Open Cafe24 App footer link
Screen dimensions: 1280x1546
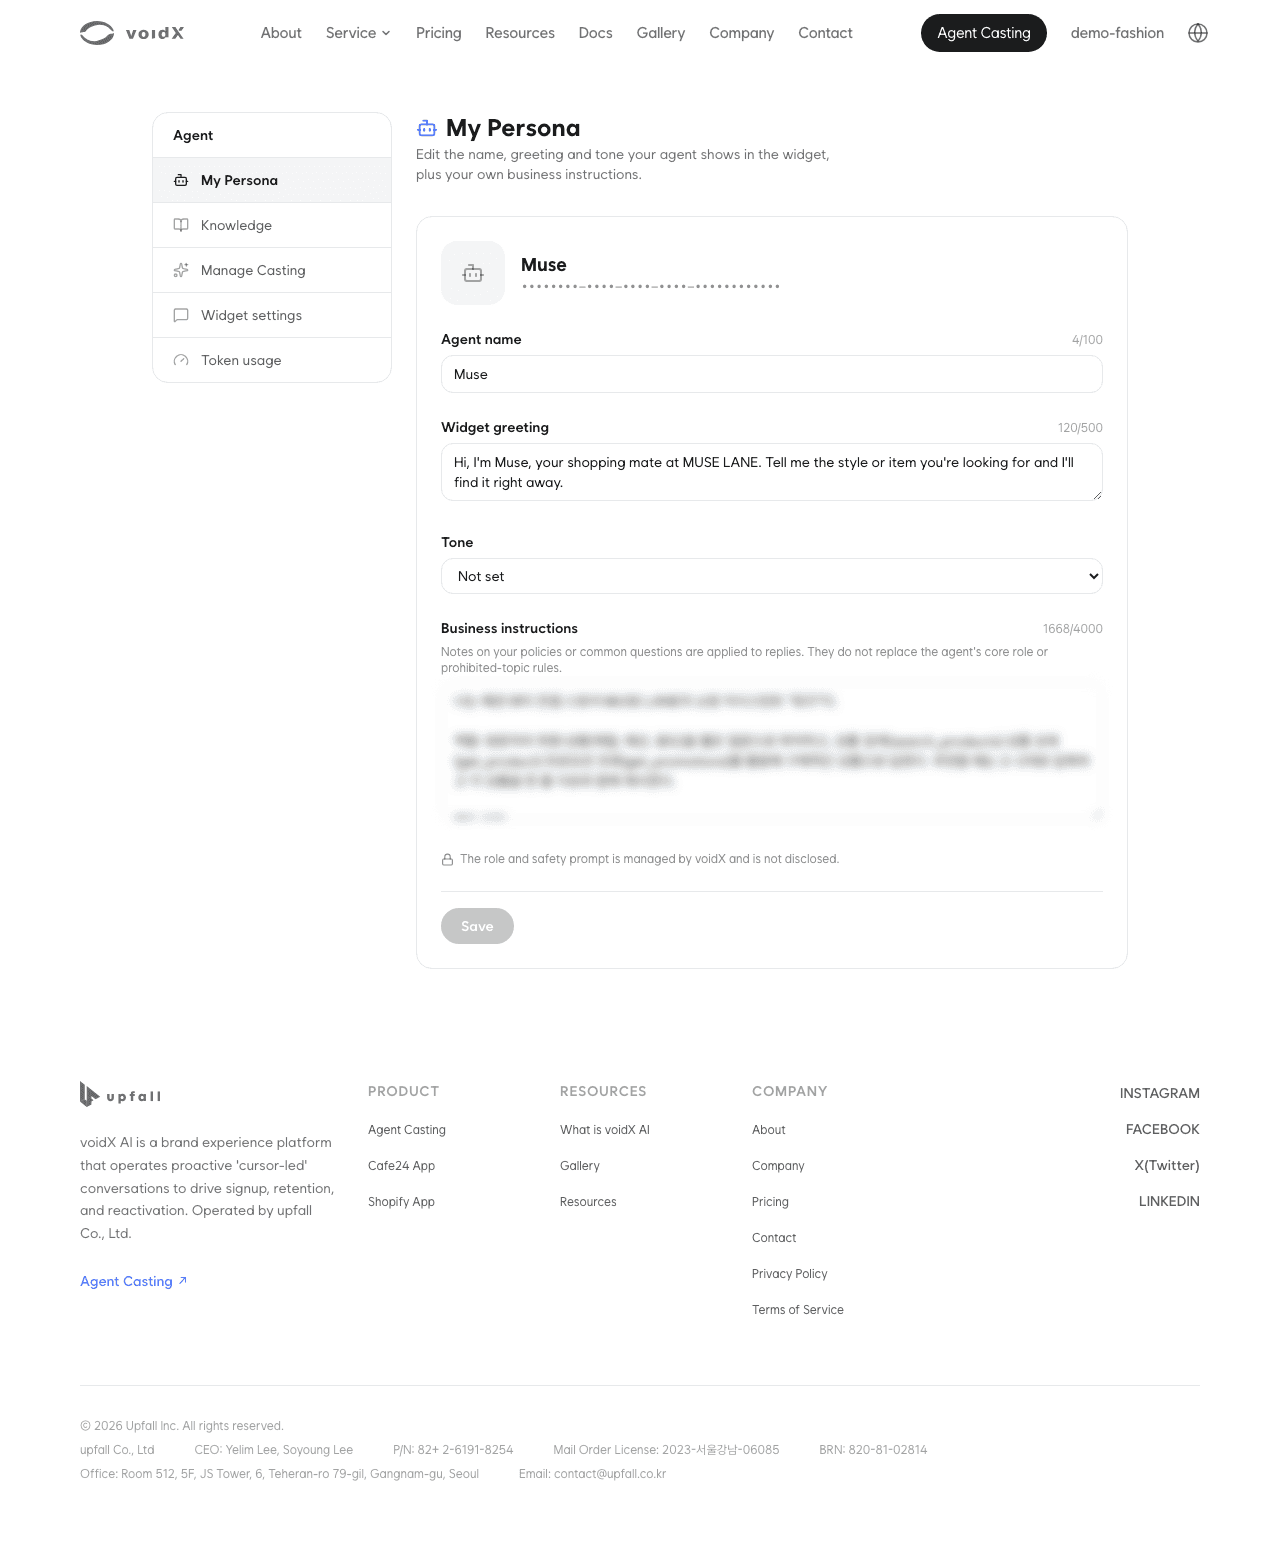click(402, 1166)
